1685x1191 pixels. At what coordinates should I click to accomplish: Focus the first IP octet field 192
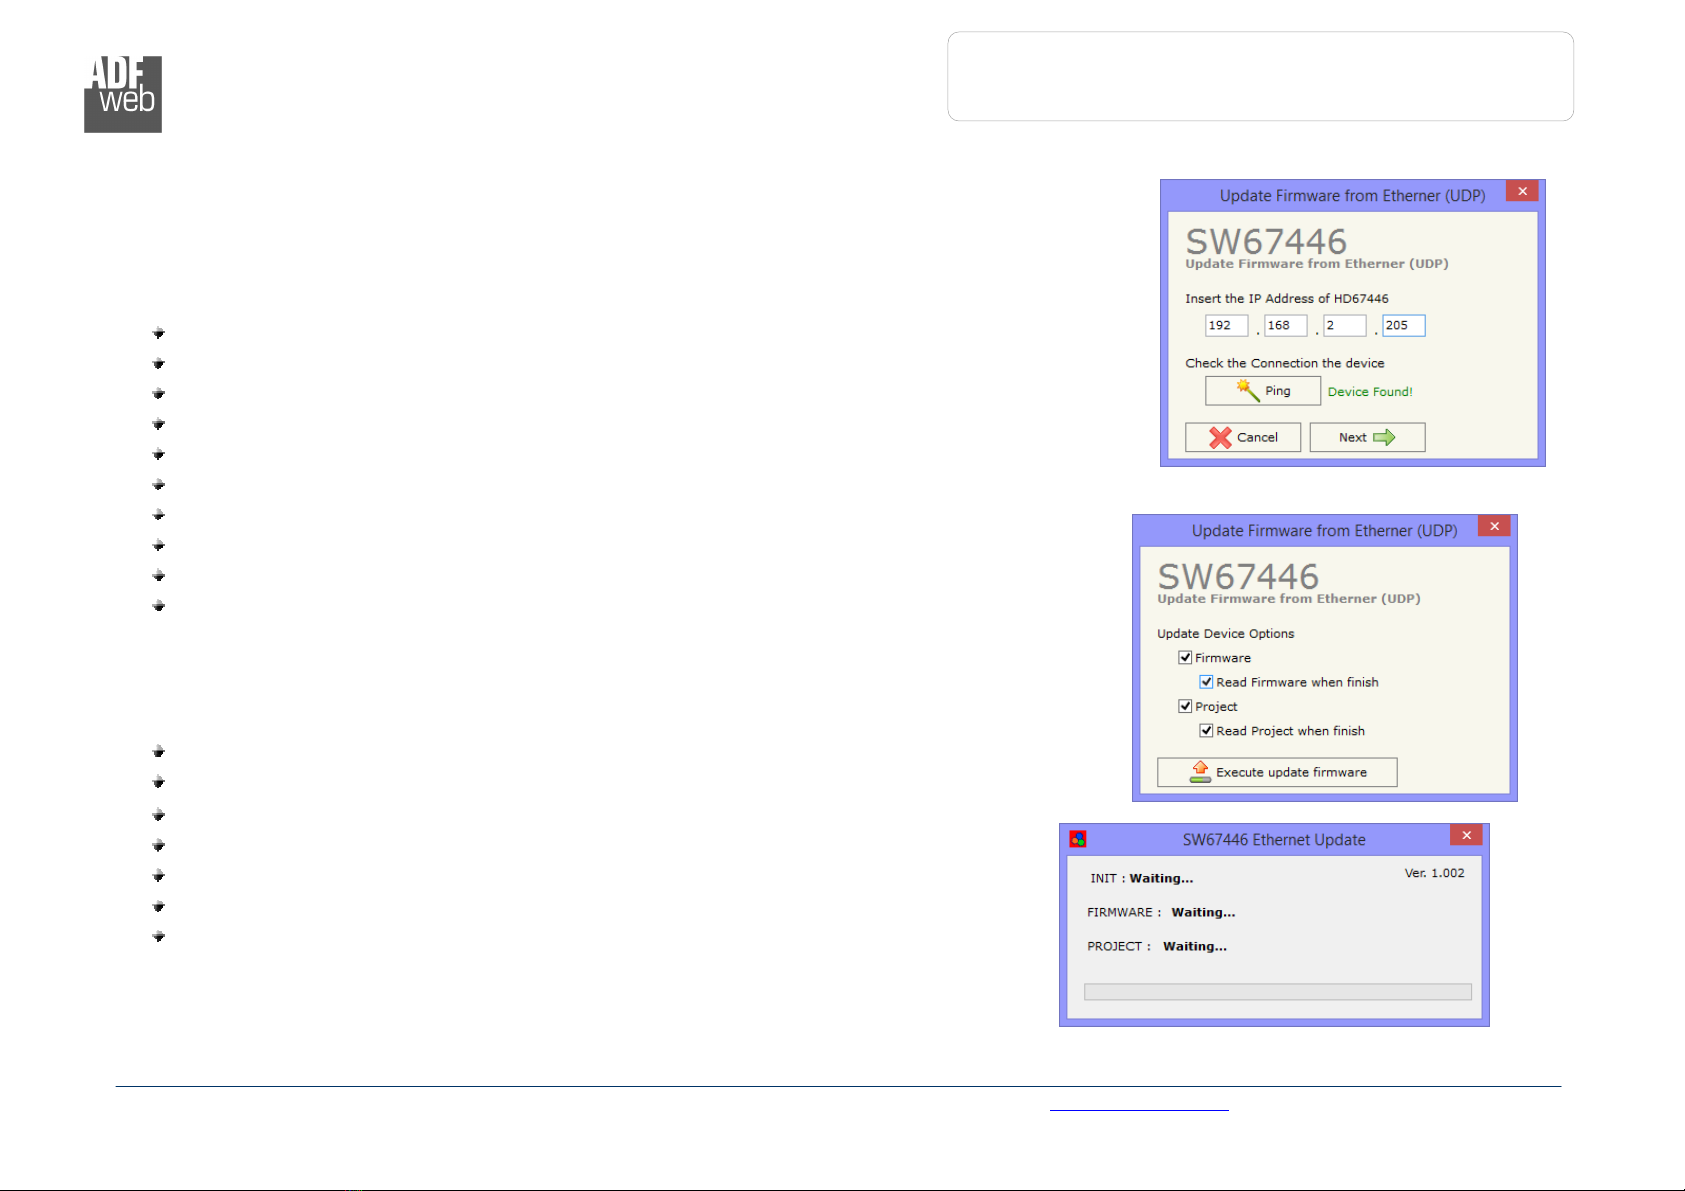pyautogui.click(x=1226, y=325)
